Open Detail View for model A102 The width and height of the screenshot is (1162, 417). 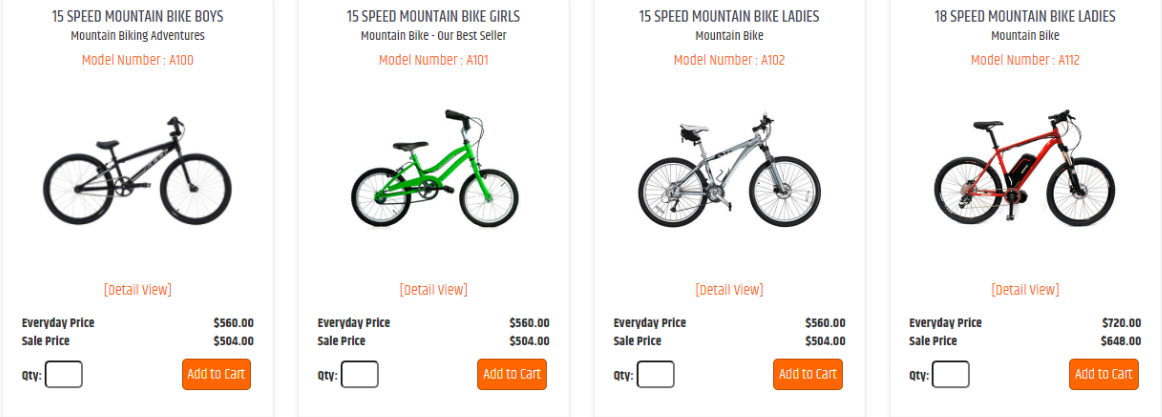(x=729, y=290)
